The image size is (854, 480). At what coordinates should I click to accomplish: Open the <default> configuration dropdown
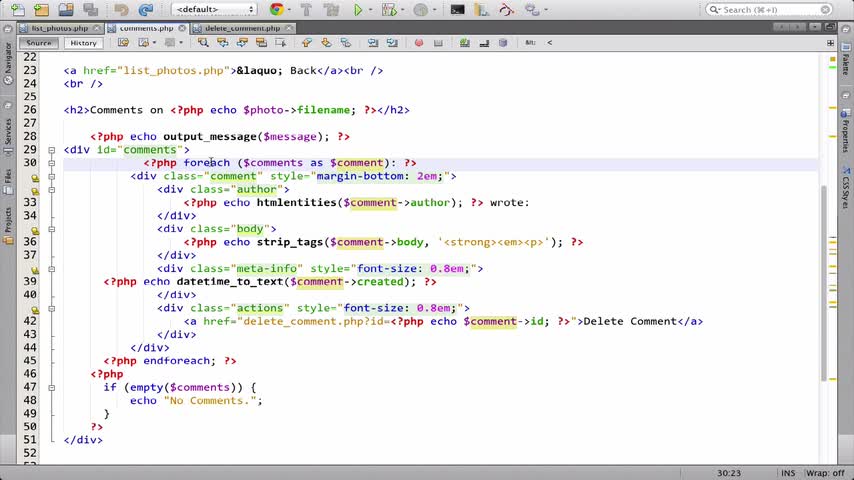(x=214, y=9)
